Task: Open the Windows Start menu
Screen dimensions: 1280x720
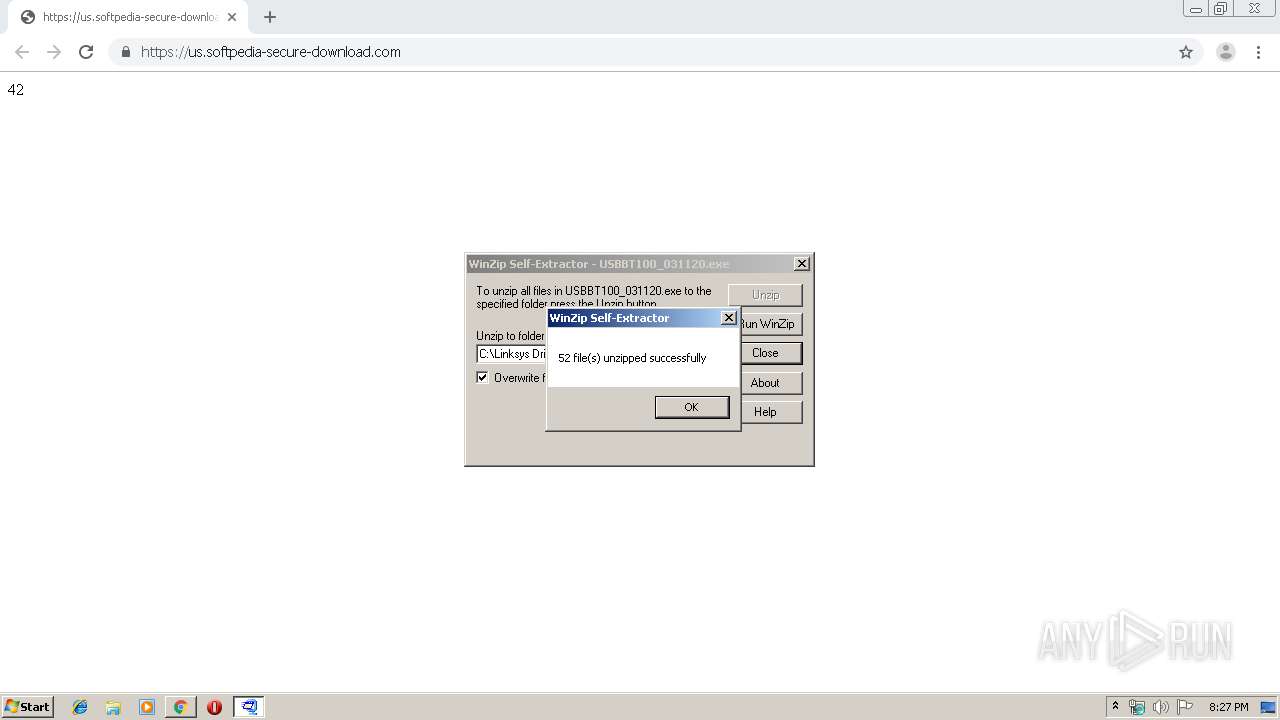Action: tap(28, 707)
